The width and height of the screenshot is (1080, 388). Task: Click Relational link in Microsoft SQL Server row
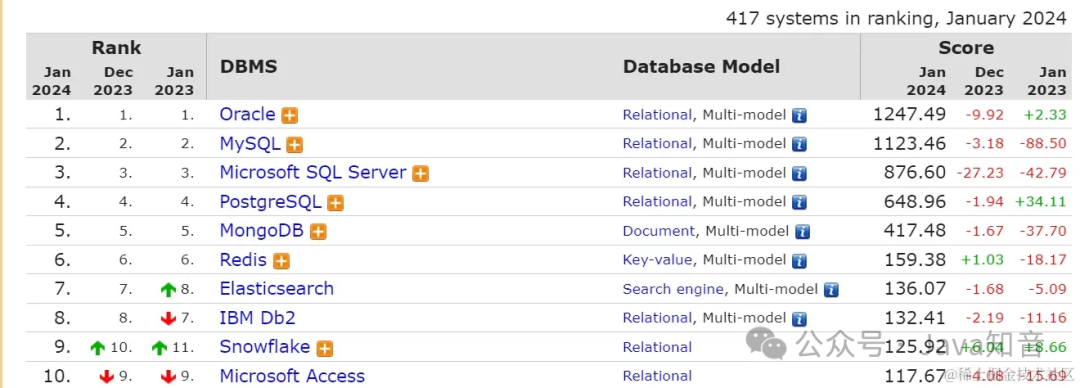click(x=657, y=173)
